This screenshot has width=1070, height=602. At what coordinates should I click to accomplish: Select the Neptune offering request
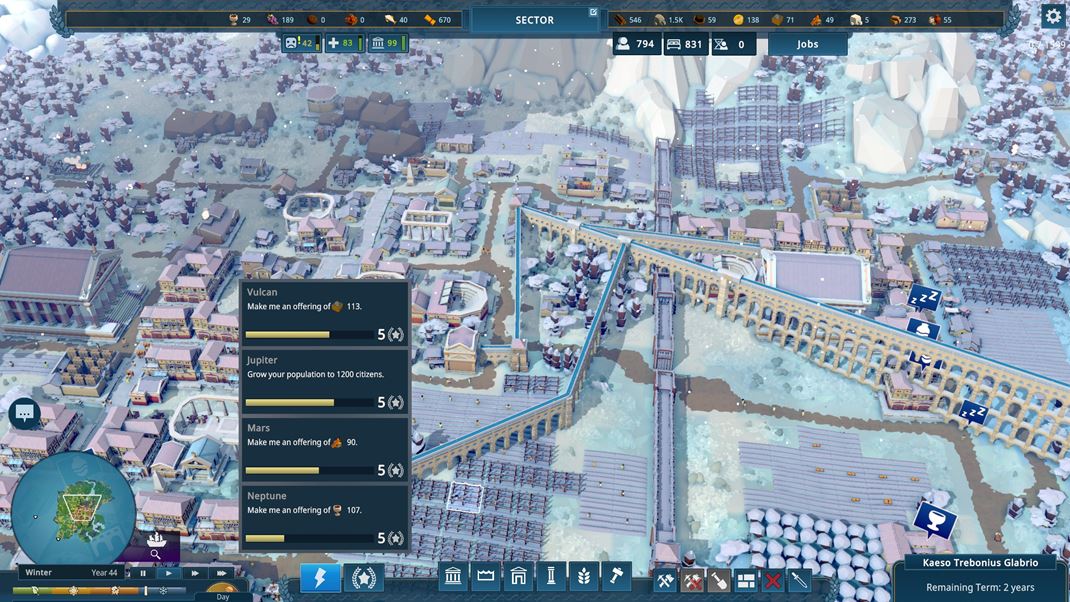pyautogui.click(x=324, y=517)
